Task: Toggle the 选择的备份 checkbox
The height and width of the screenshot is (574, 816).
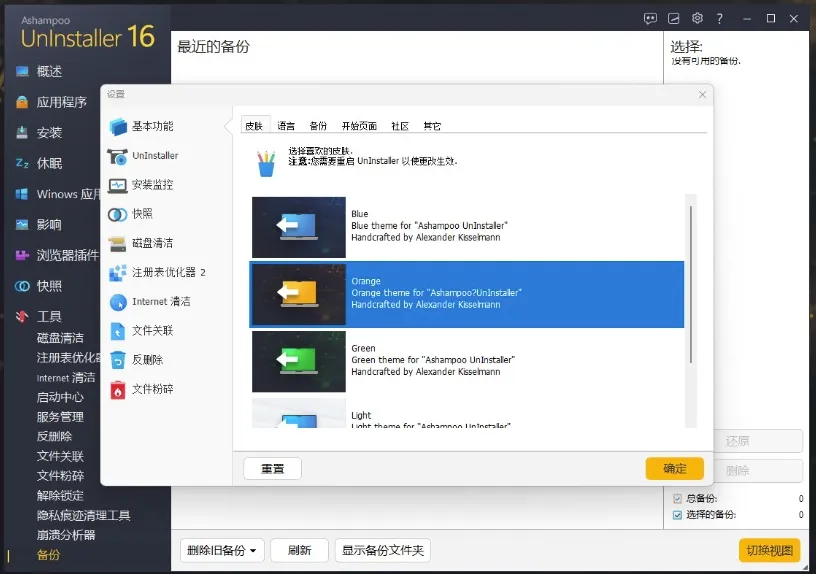Action: (677, 515)
